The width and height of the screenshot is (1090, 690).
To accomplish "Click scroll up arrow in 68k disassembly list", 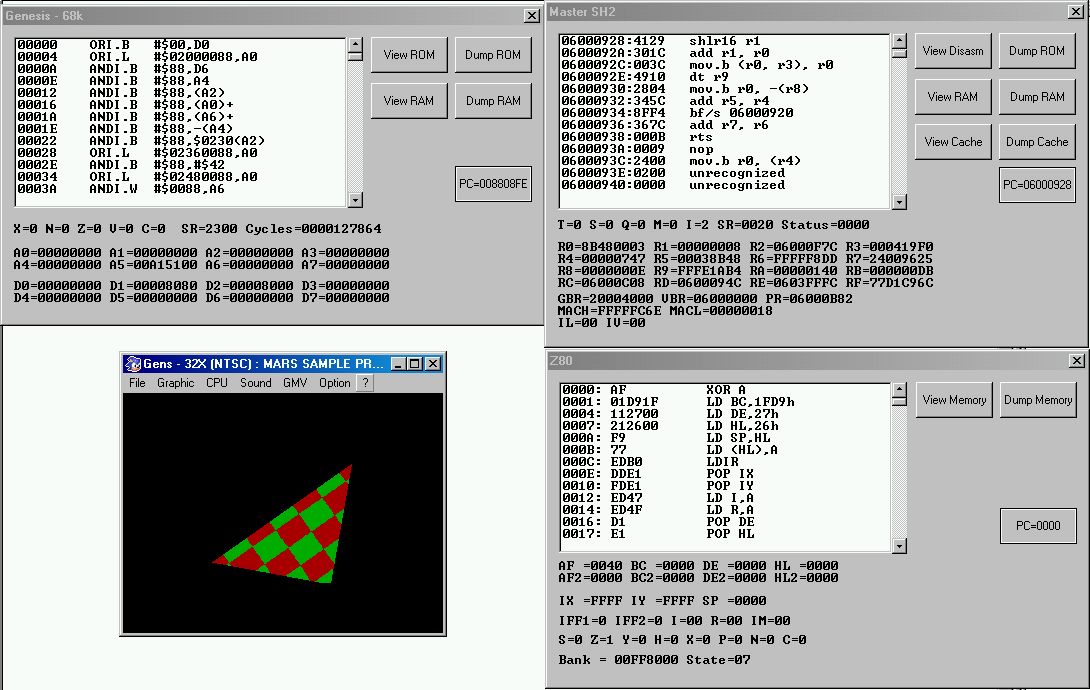I will click(355, 45).
